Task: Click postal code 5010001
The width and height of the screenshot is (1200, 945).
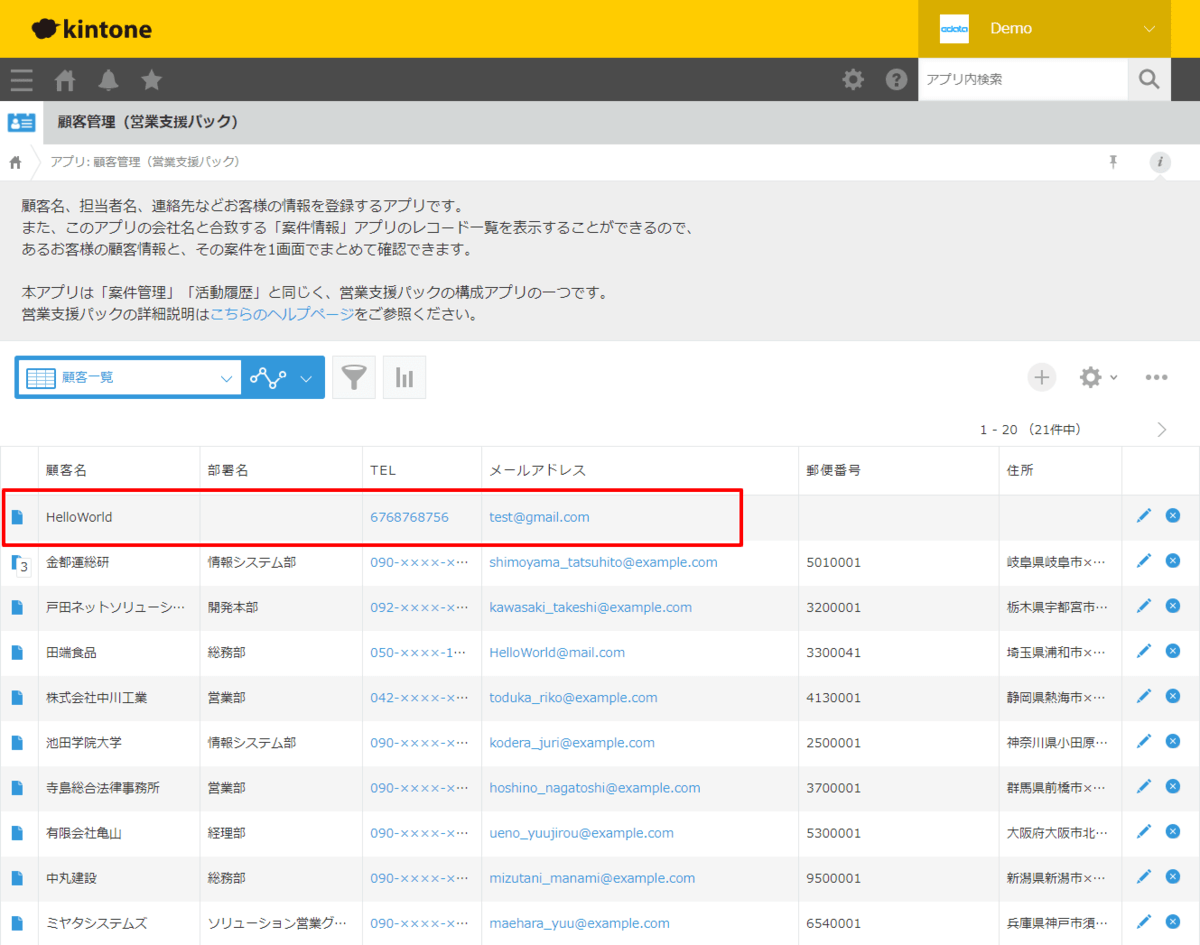Action: [x=834, y=562]
